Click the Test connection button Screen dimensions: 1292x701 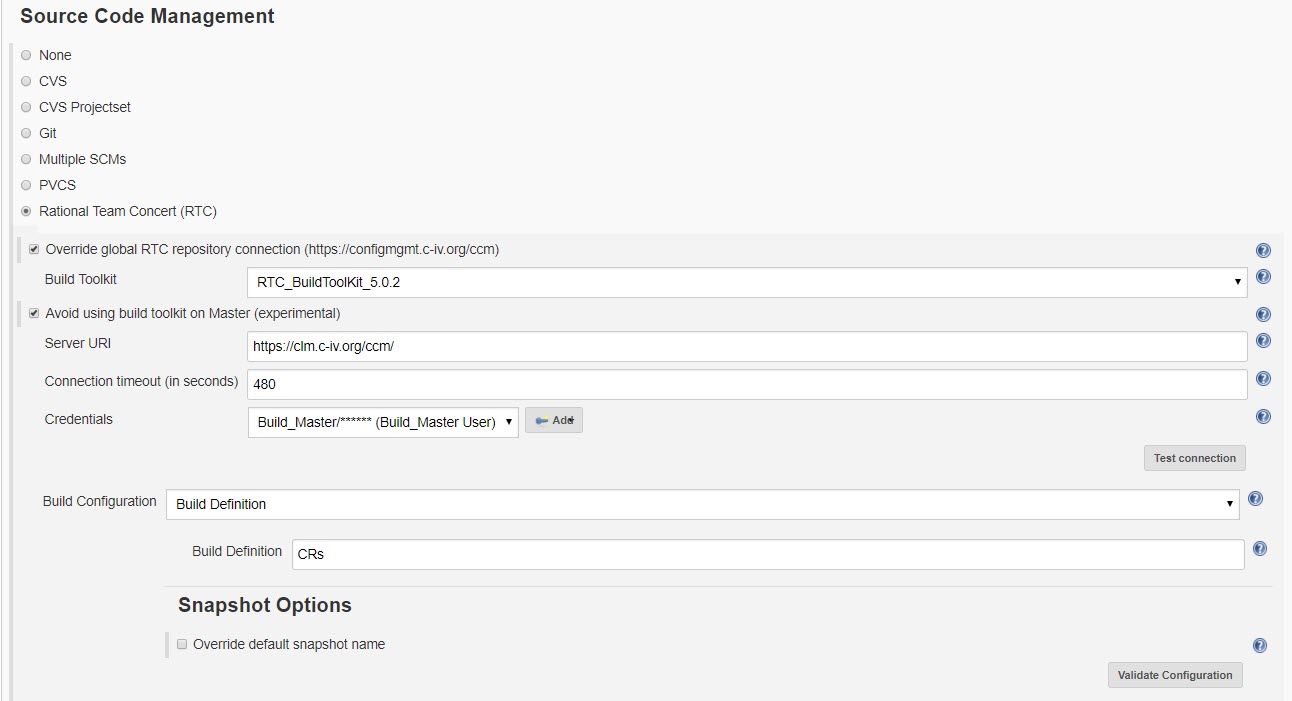tap(1195, 458)
